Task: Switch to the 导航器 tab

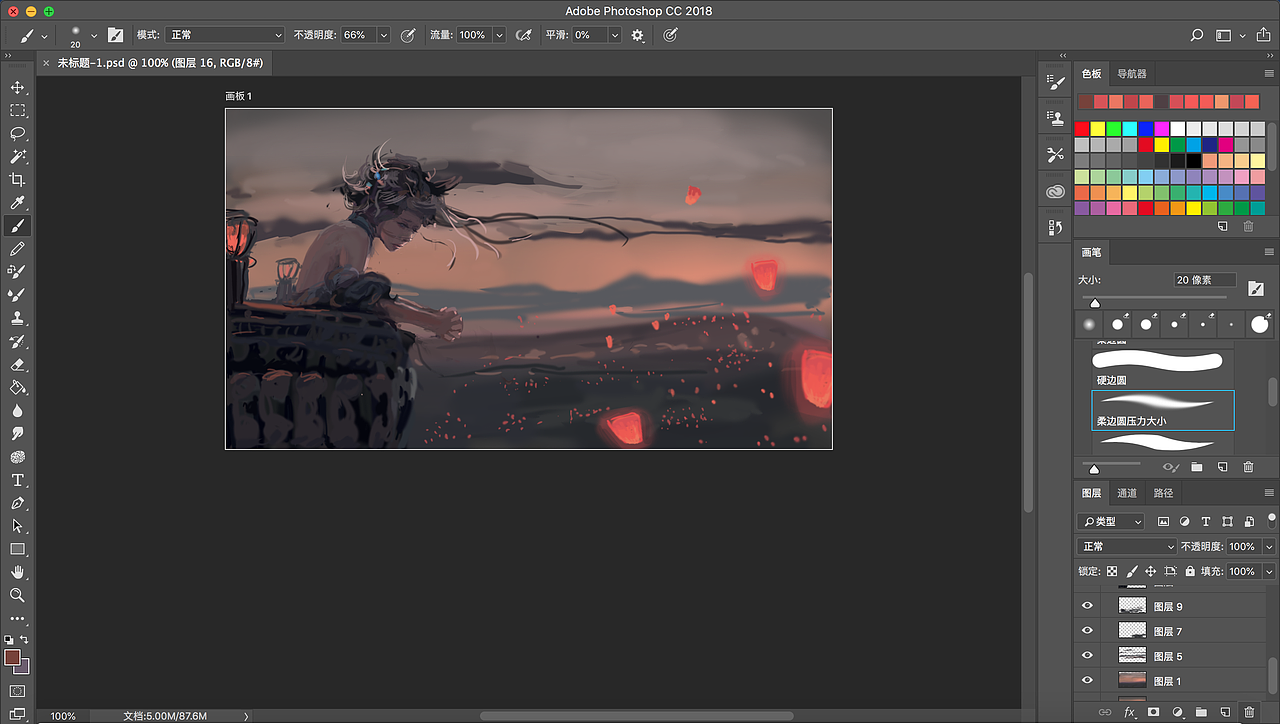Action: click(1132, 74)
